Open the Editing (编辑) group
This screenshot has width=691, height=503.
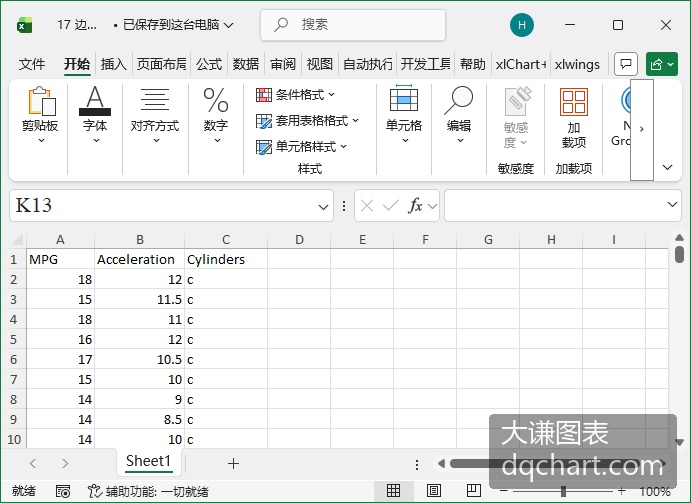pyautogui.click(x=459, y=116)
